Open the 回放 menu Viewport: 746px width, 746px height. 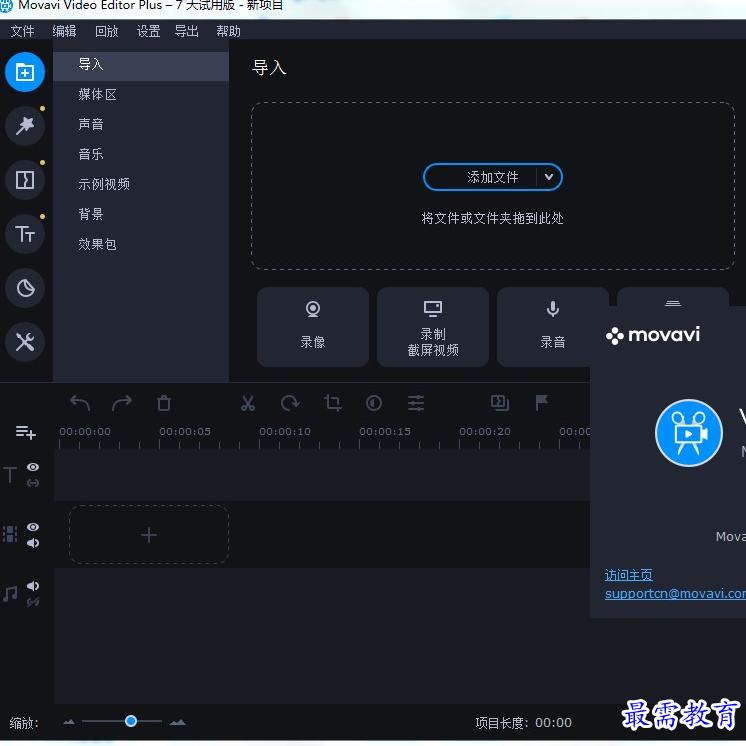pyautogui.click(x=107, y=31)
